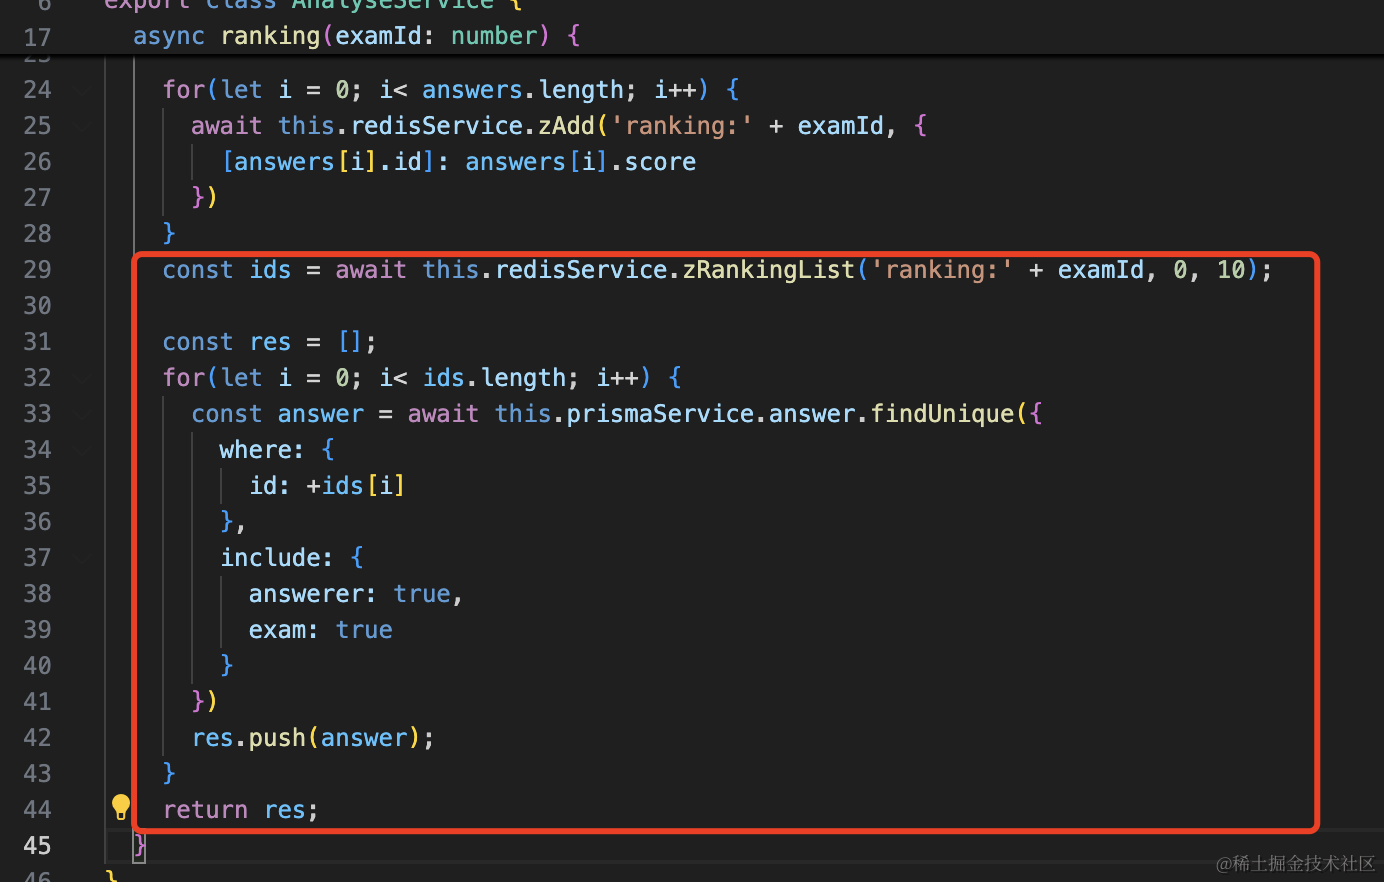The width and height of the screenshot is (1384, 882).
Task: Click line number 45 in the gutter
Action: tap(37, 846)
